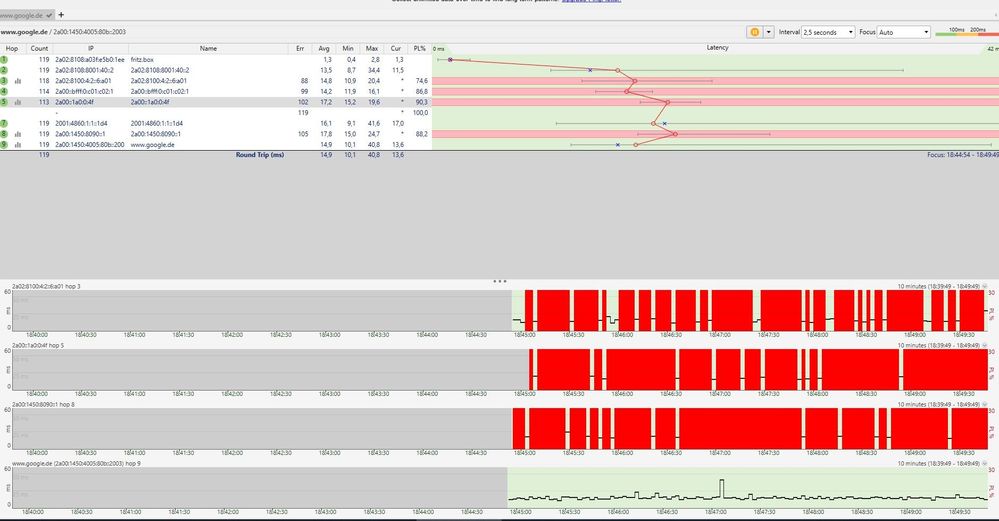Open the dropdown arrow beside the pause button
The image size is (999, 521).
[769, 32]
